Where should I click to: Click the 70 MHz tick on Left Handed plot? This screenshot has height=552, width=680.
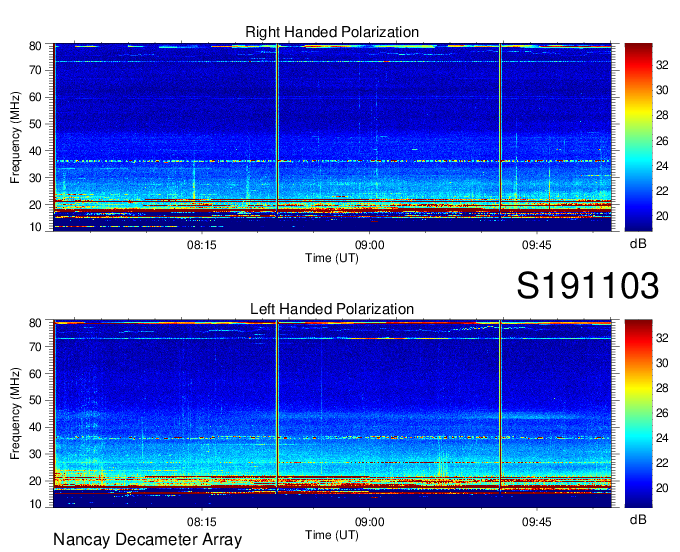[x=35, y=346]
